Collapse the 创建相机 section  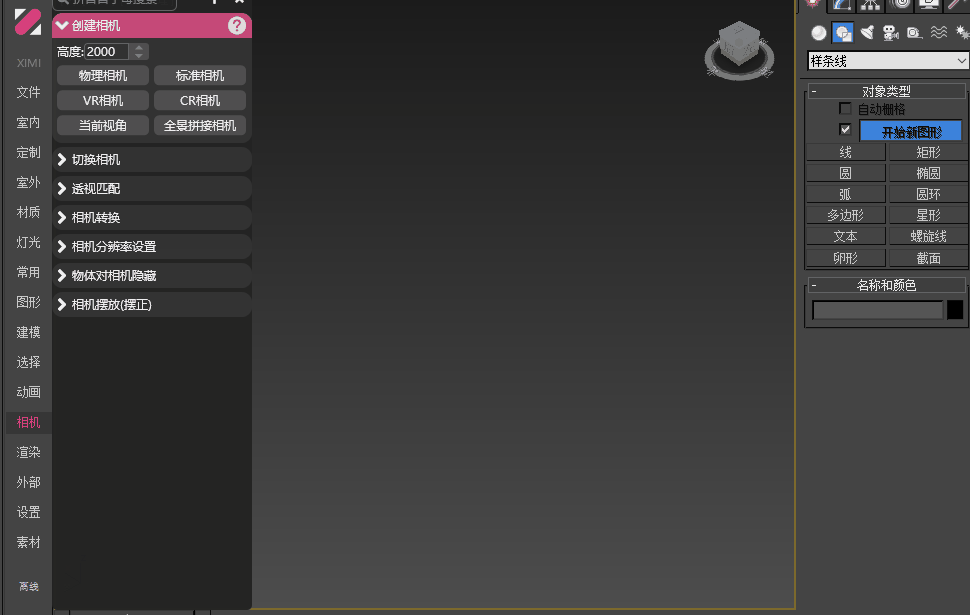click(152, 25)
